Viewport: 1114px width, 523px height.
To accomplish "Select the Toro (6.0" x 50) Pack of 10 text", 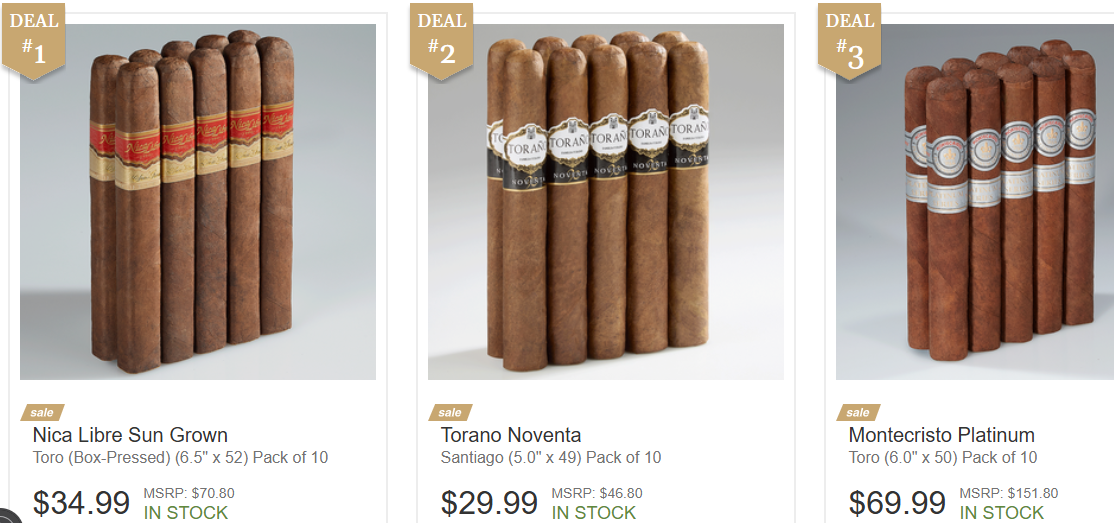I will pyautogui.click(x=943, y=458).
